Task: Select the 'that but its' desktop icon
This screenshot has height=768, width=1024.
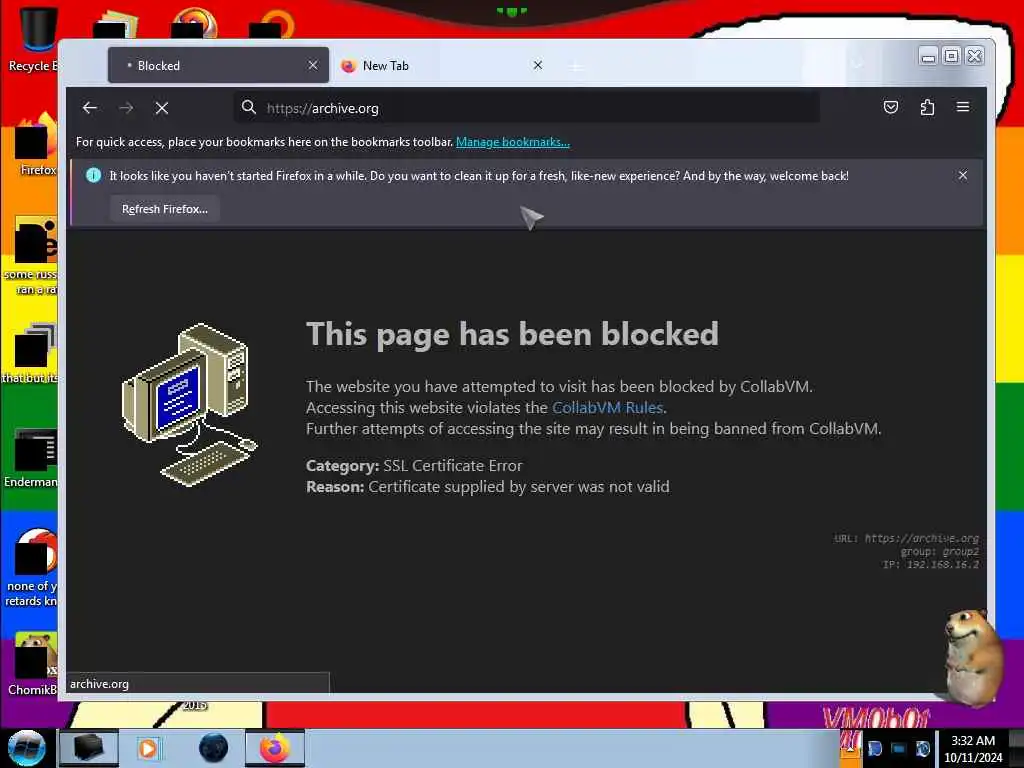Action: [30, 353]
